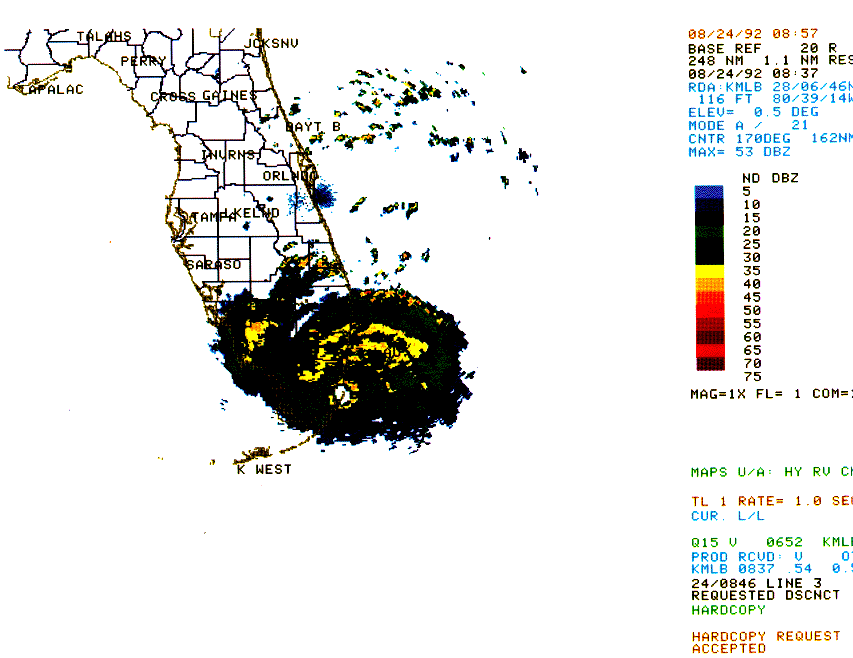The image size is (853, 658).
Task: Select the ORLNDO city label
Action: (x=290, y=176)
